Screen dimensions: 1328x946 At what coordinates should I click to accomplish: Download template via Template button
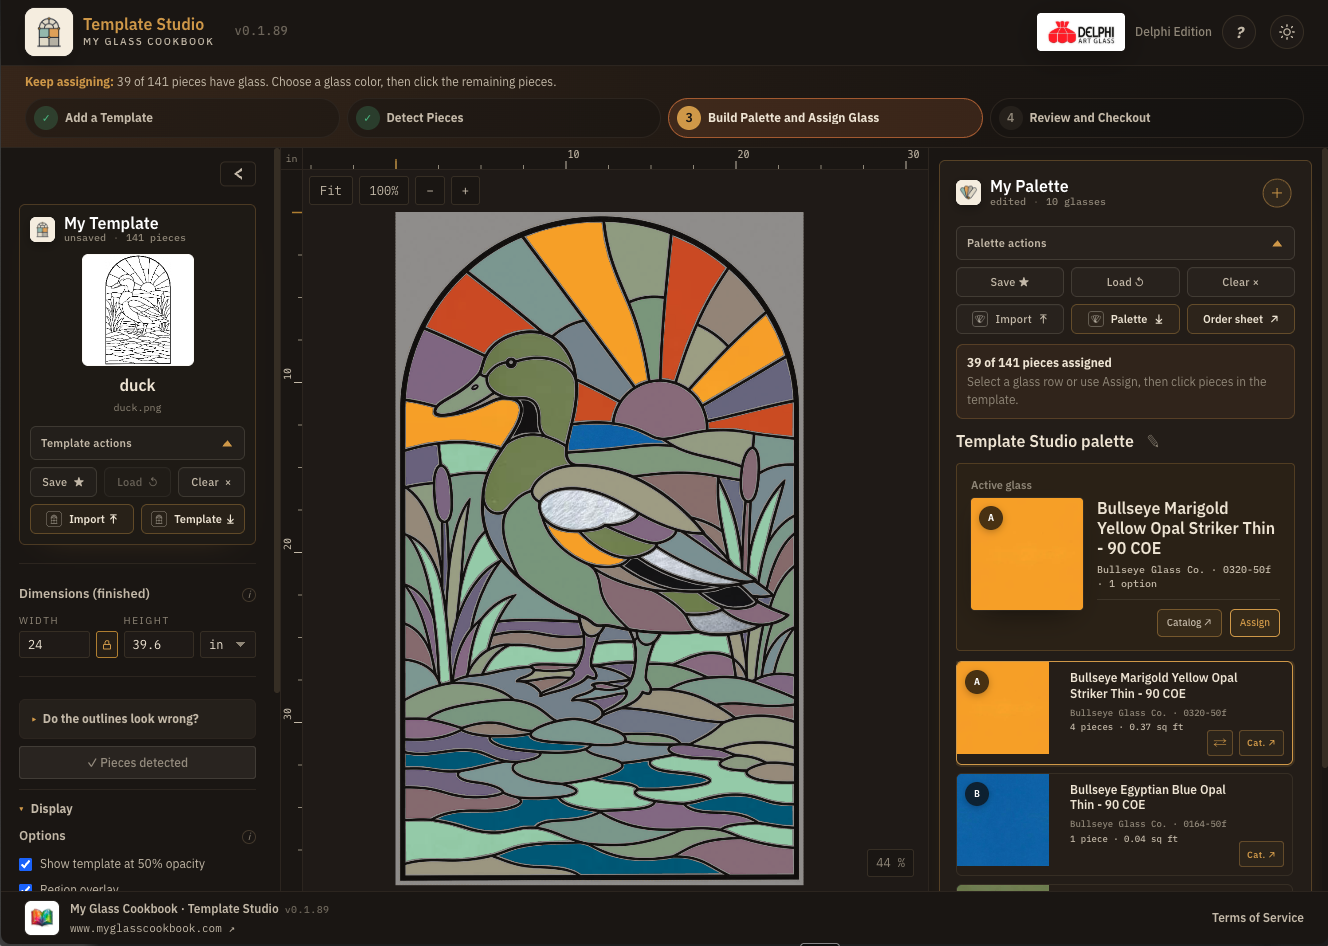[x=193, y=519]
